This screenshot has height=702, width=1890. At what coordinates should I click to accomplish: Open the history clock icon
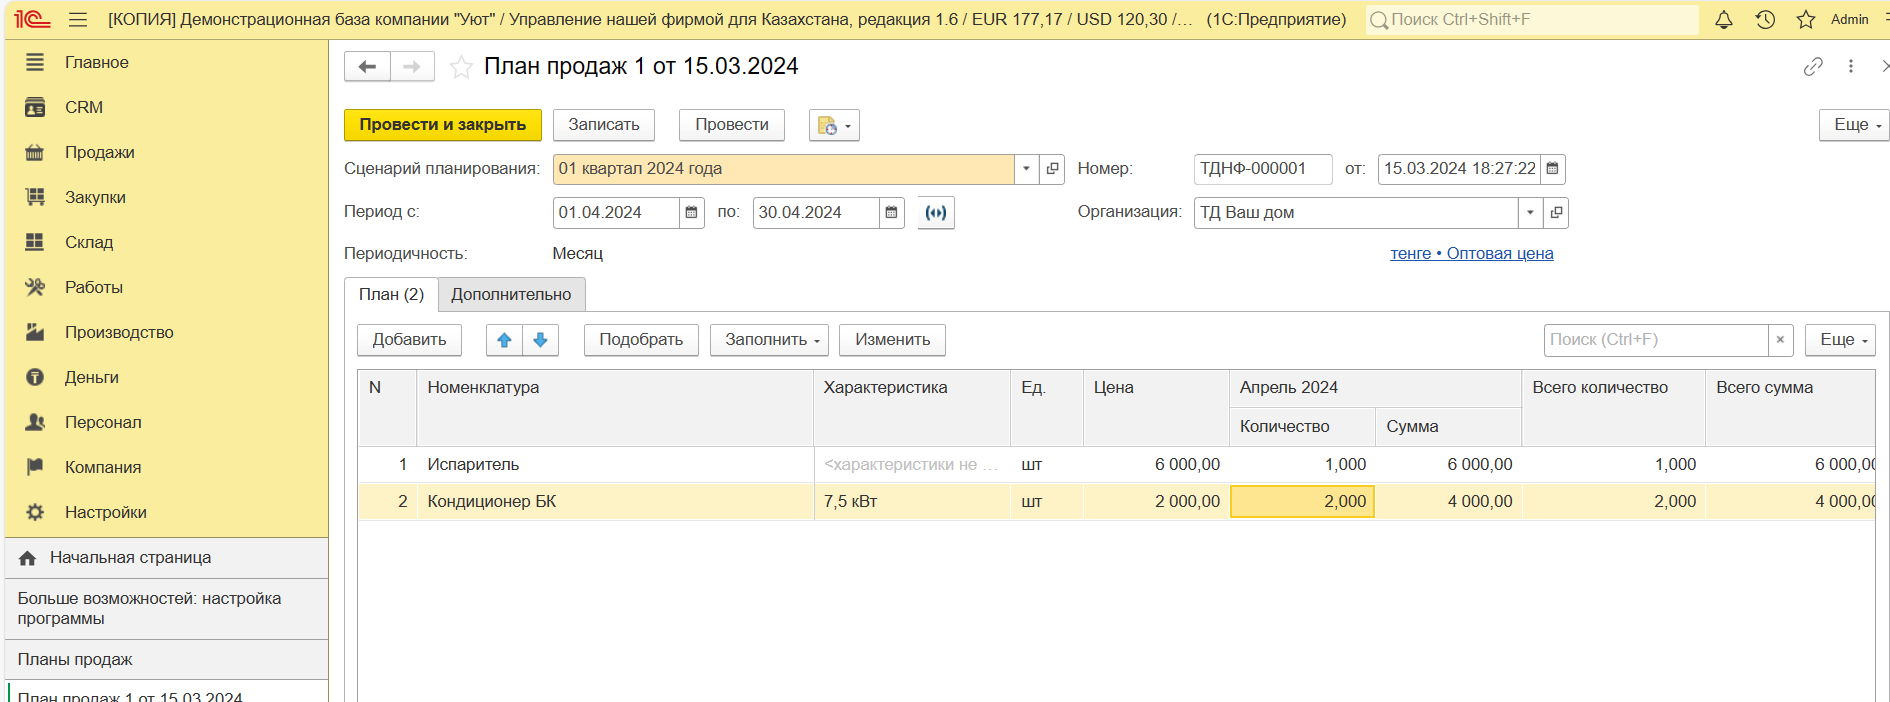coord(1765,20)
